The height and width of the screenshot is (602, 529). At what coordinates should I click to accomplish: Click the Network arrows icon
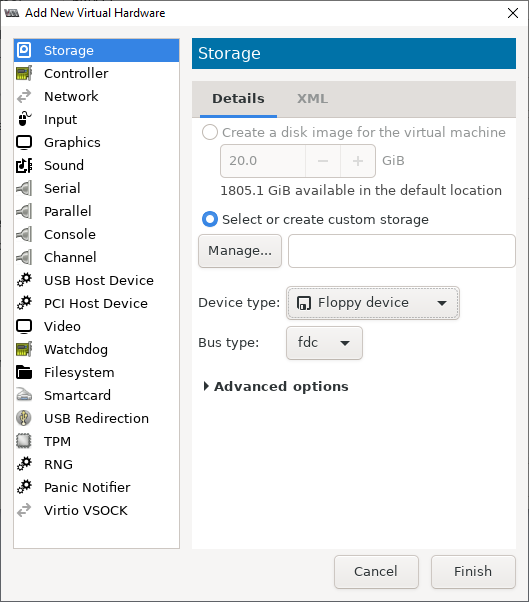tap(24, 96)
